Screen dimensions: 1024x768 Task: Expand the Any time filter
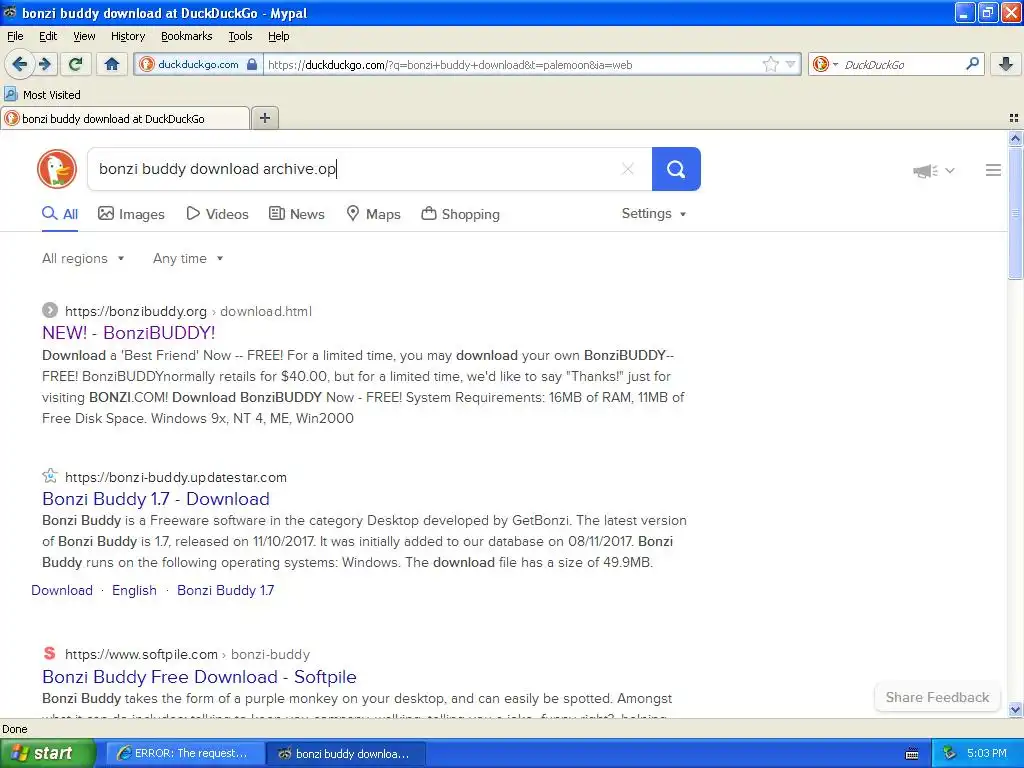coord(188,259)
